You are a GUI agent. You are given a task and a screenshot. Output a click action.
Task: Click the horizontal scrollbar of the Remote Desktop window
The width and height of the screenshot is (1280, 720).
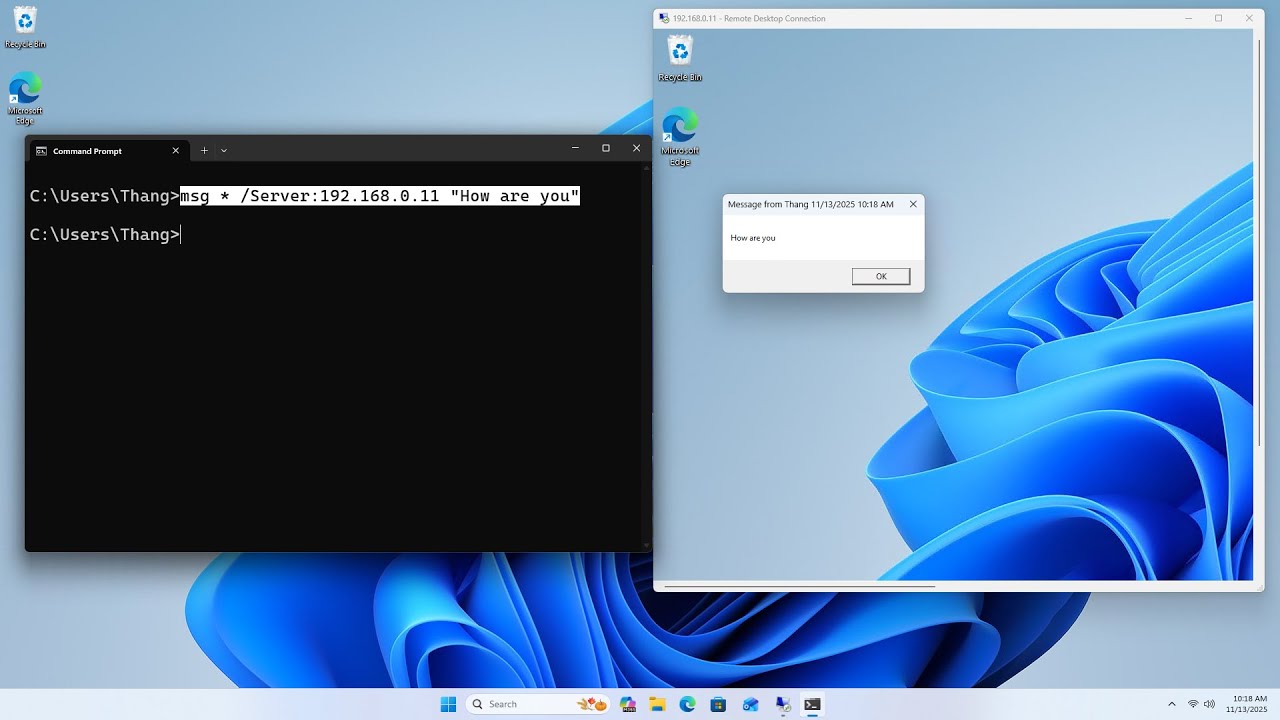[799, 586]
